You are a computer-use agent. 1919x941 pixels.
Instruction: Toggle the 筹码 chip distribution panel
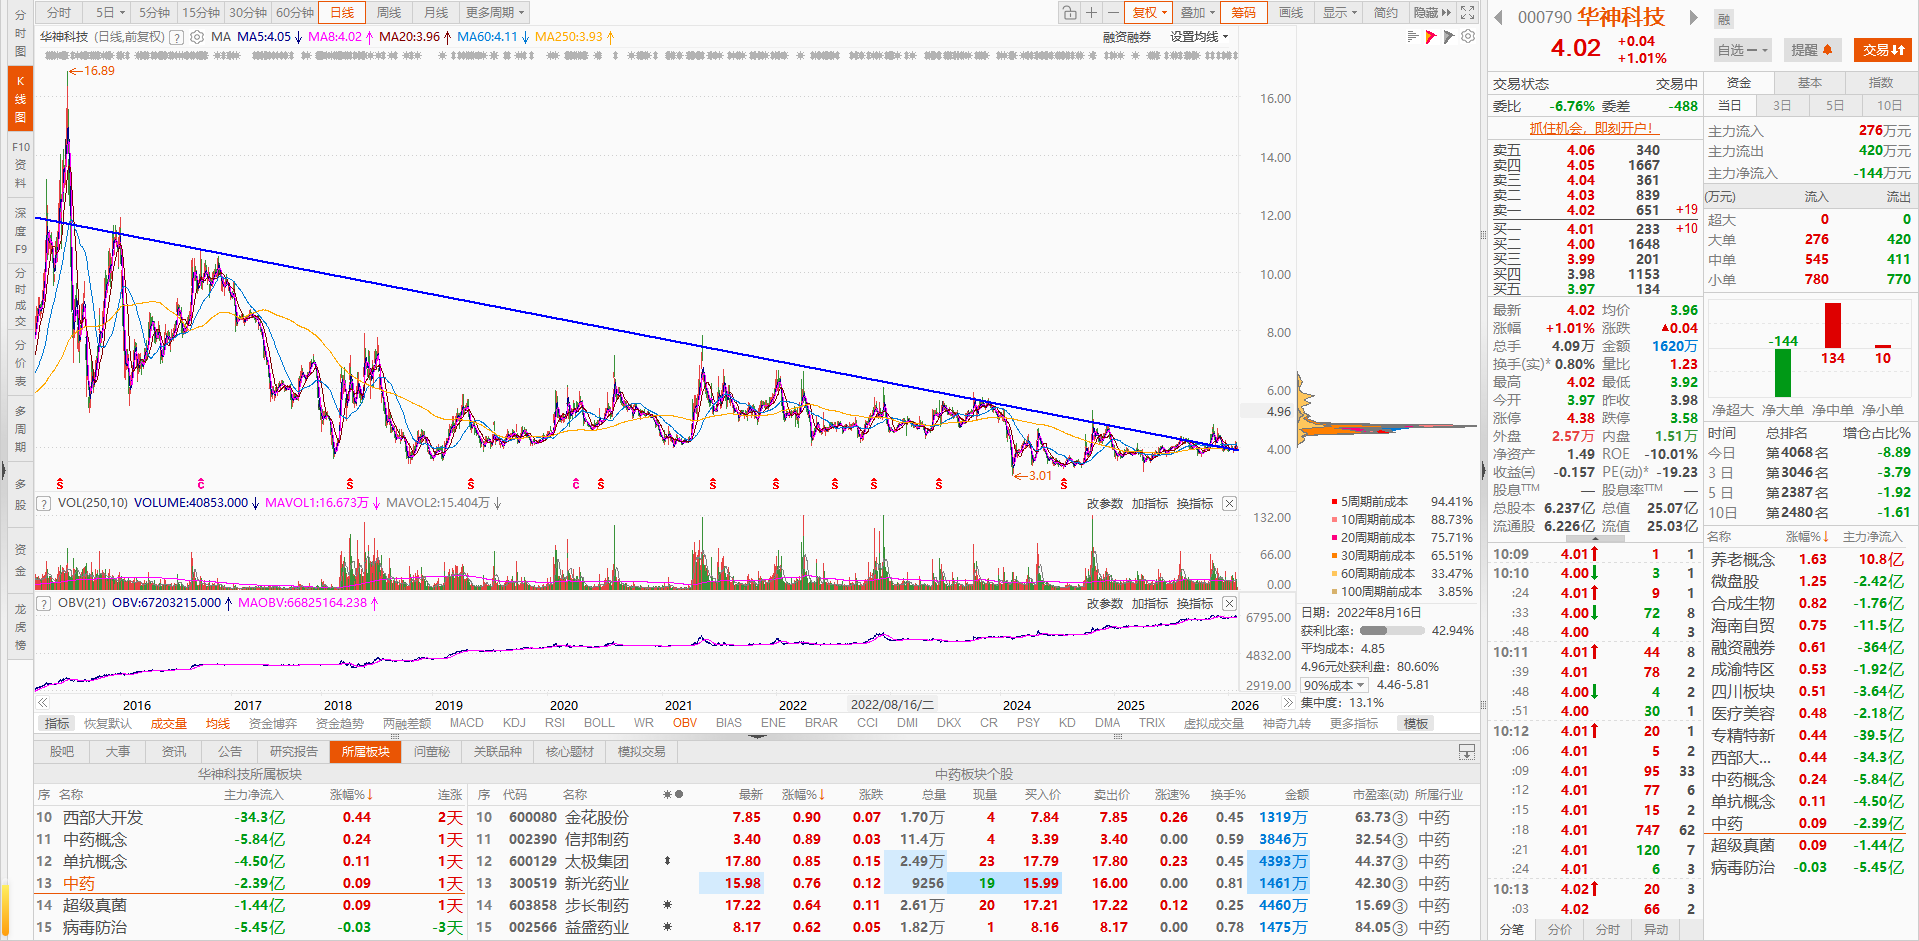click(1244, 13)
